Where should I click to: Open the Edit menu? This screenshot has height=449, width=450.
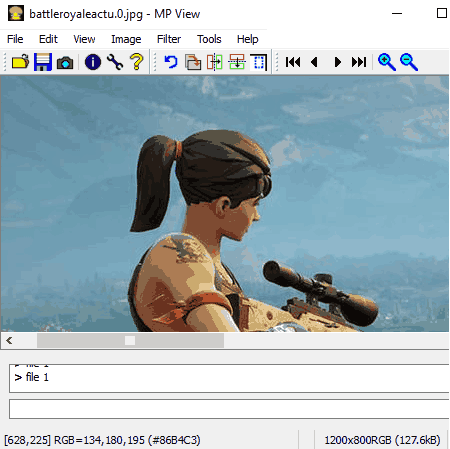48,39
